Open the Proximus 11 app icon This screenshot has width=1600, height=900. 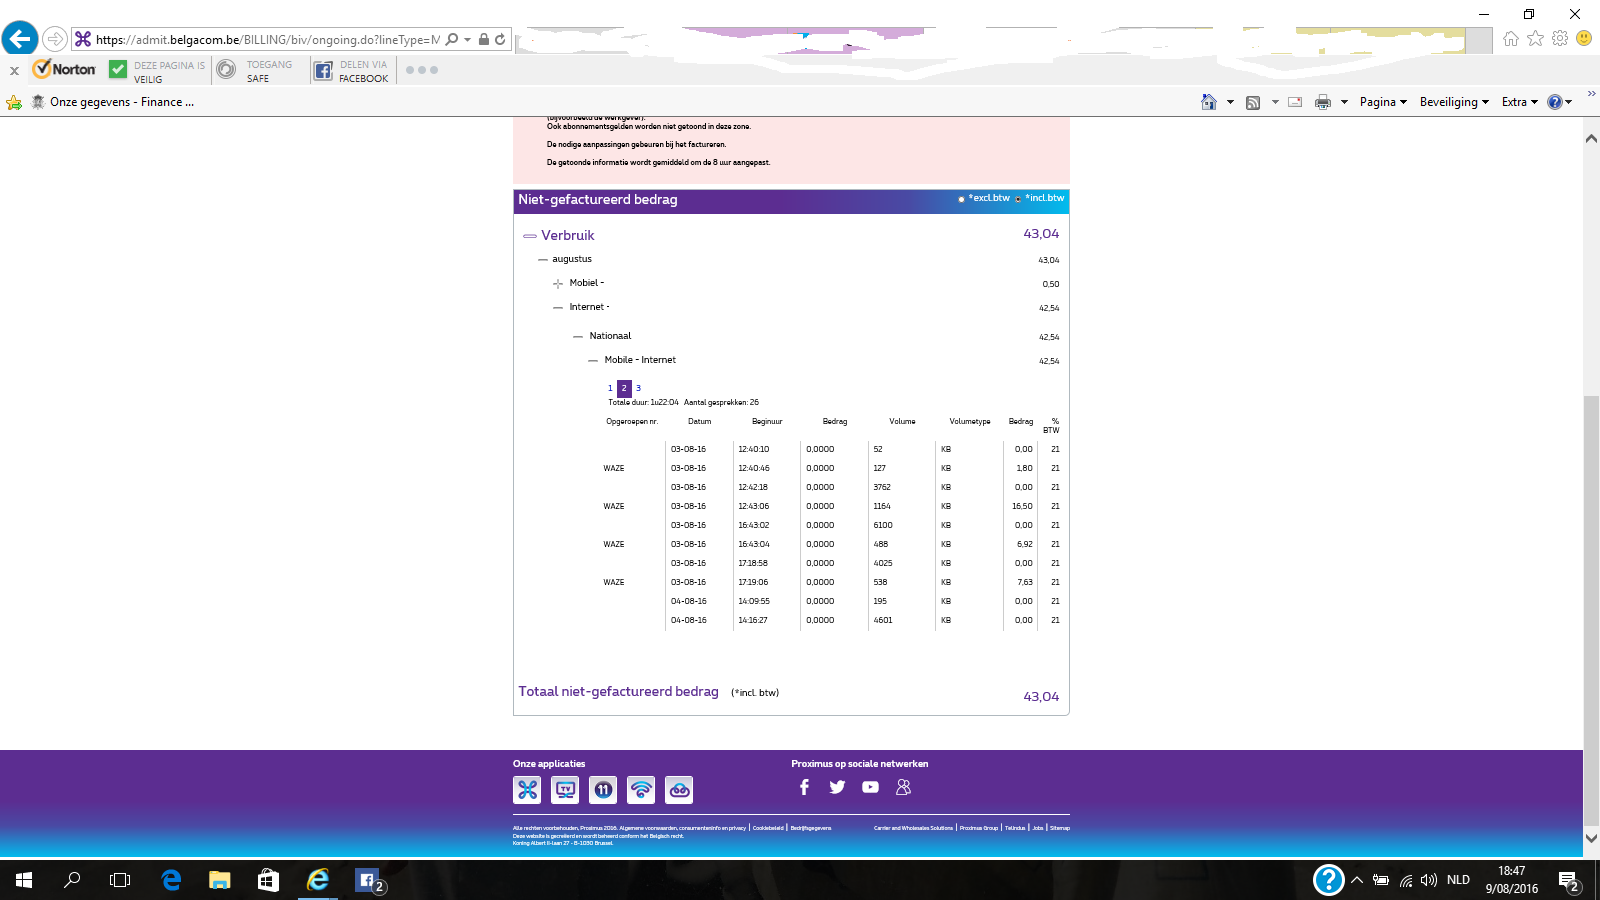603,790
